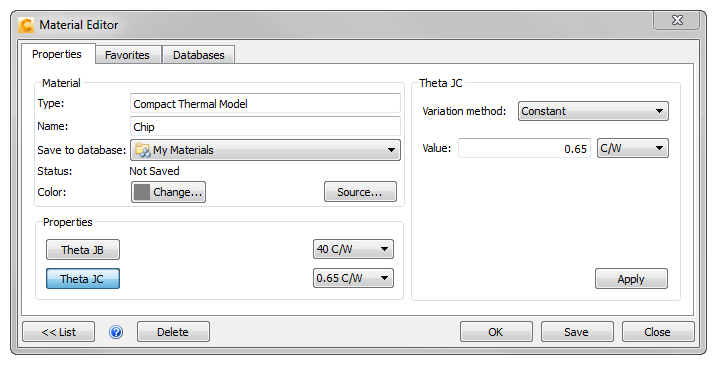Click the Value field showing 0.65
This screenshot has width=717, height=365.
524,149
